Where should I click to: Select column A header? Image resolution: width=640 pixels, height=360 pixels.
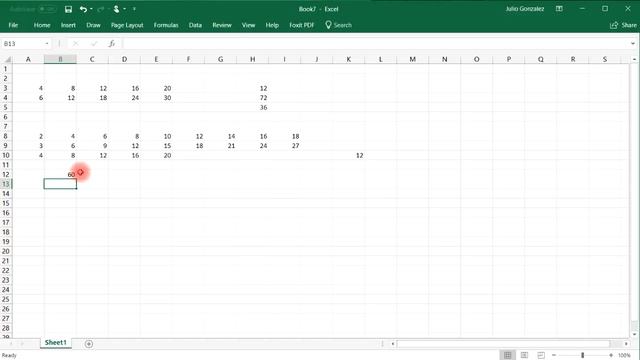(x=28, y=59)
